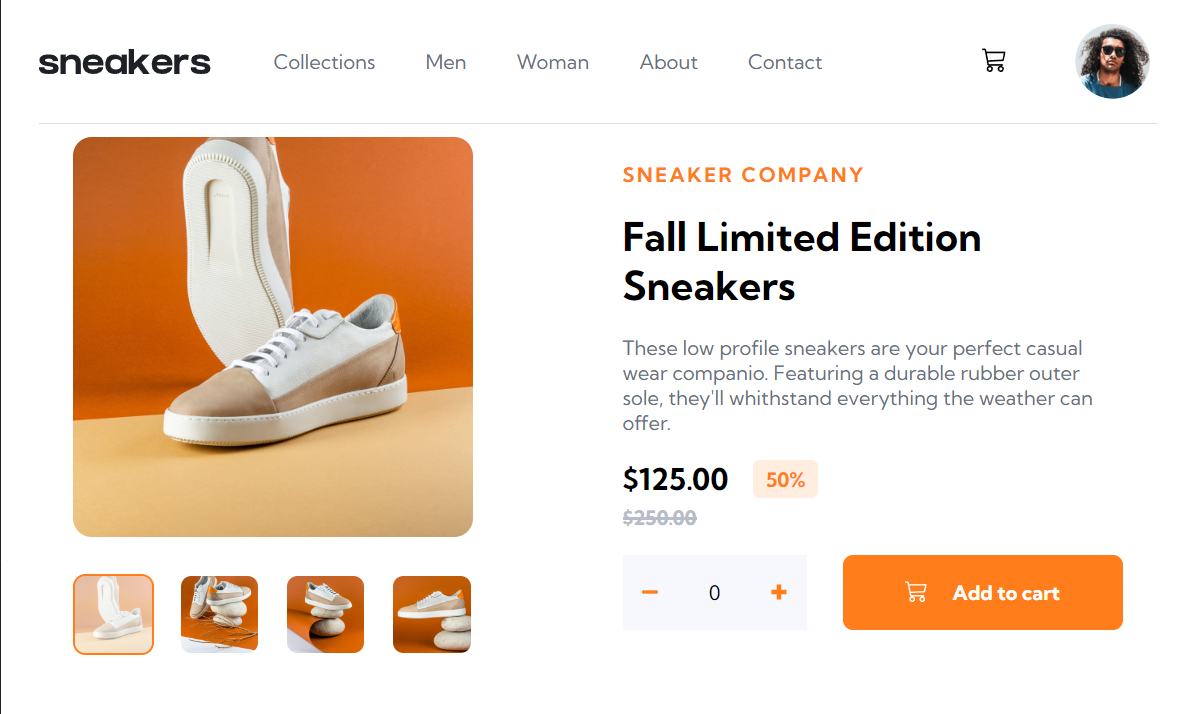Image resolution: width=1192 pixels, height=714 pixels.
Task: Select the first shoe thumbnail
Action: [113, 614]
